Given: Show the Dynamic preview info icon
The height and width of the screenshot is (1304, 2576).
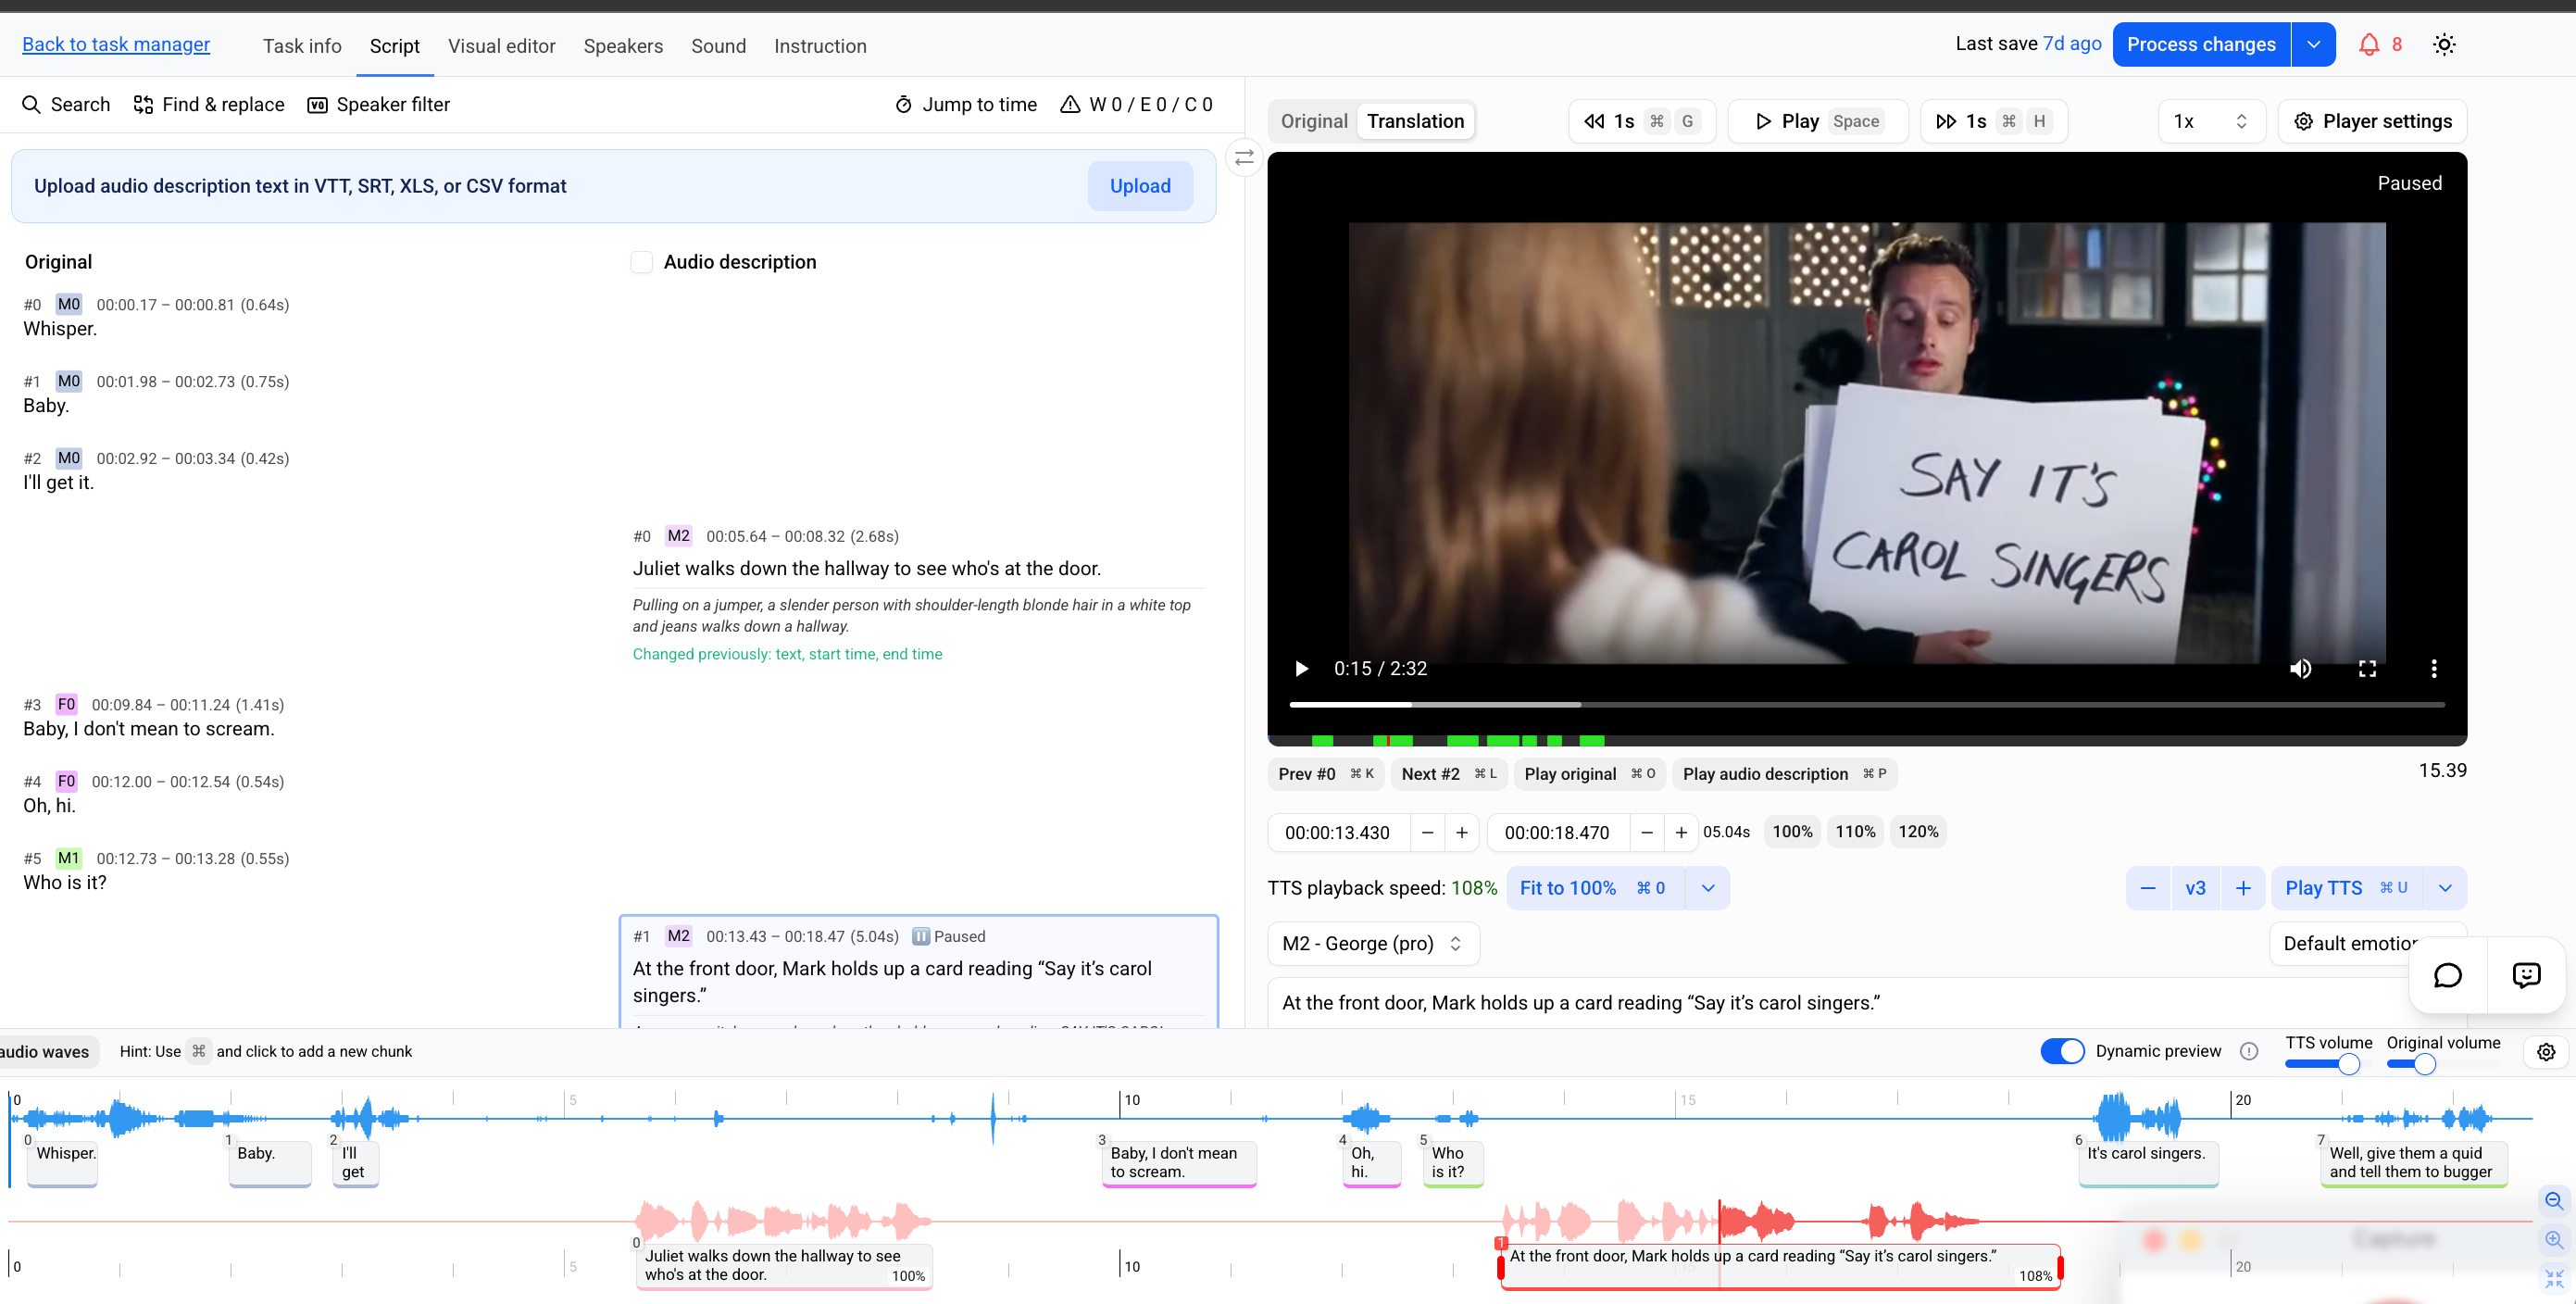Looking at the screenshot, I should click(2249, 1051).
